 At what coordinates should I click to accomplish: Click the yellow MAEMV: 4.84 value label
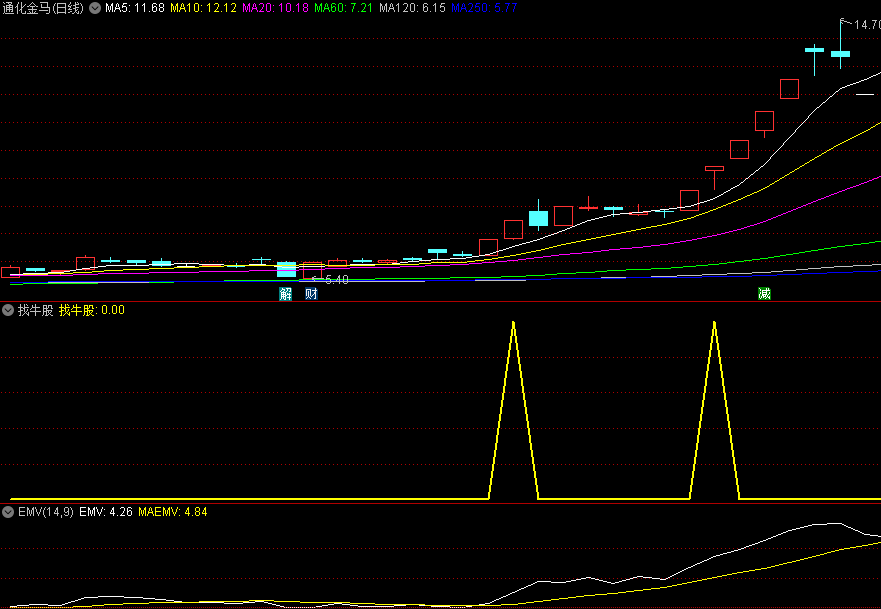pyautogui.click(x=173, y=512)
